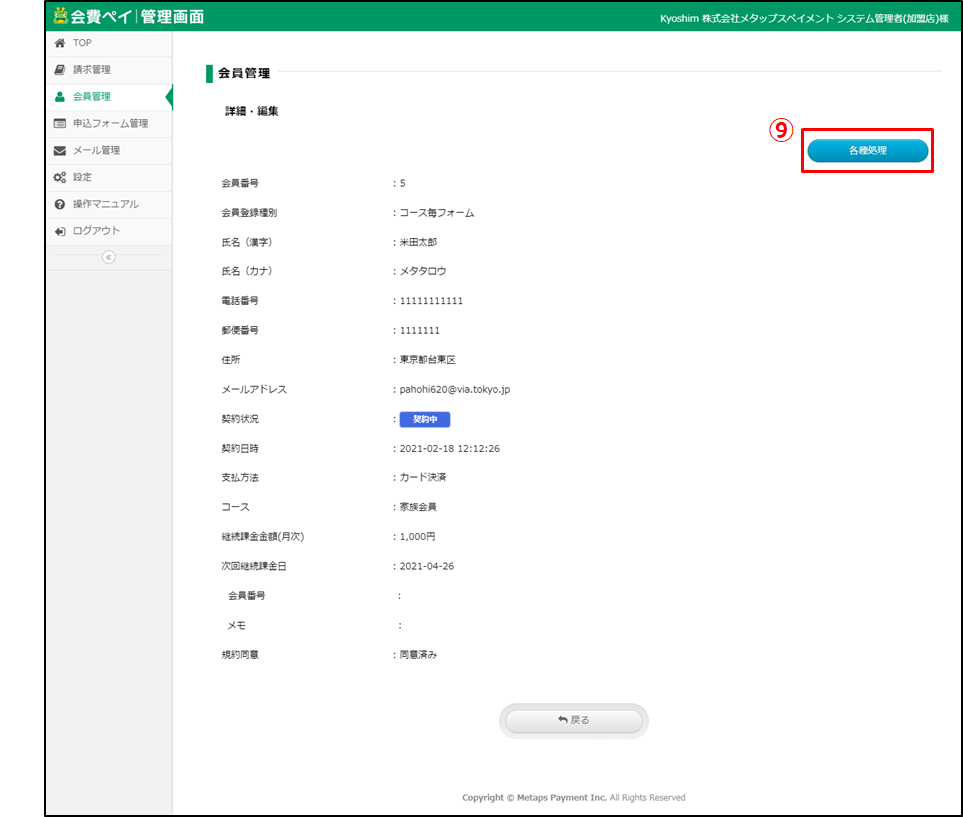Click the 戻る button
Viewport: 963px width, 817px height.
click(573, 720)
